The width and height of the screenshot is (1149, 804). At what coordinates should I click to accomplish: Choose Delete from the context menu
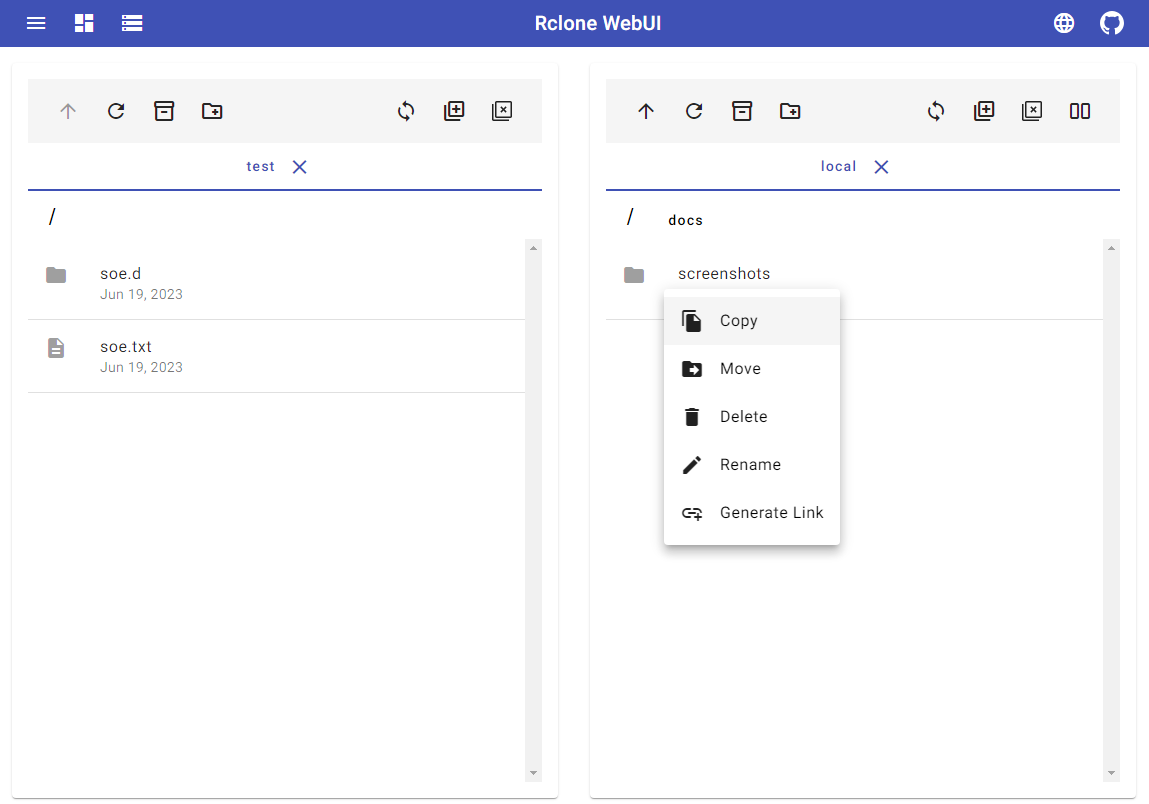coord(752,417)
